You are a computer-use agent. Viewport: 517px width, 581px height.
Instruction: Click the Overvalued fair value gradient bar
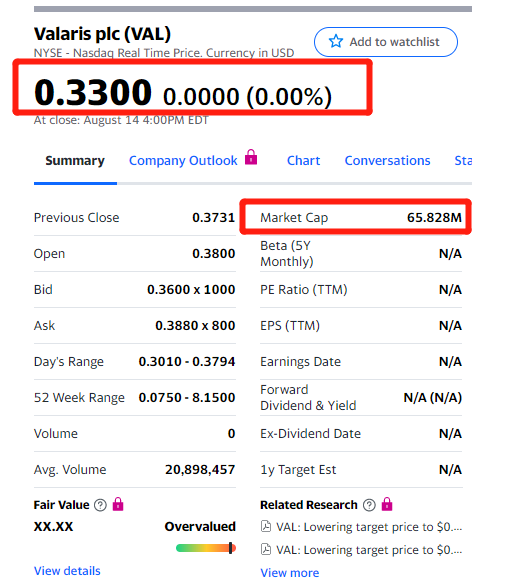(x=206, y=548)
